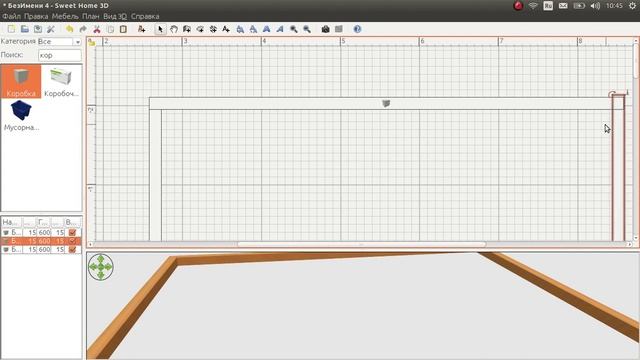The image size is (640, 360).
Task: Click the 3D view right navigation arrow
Action: click(109, 267)
